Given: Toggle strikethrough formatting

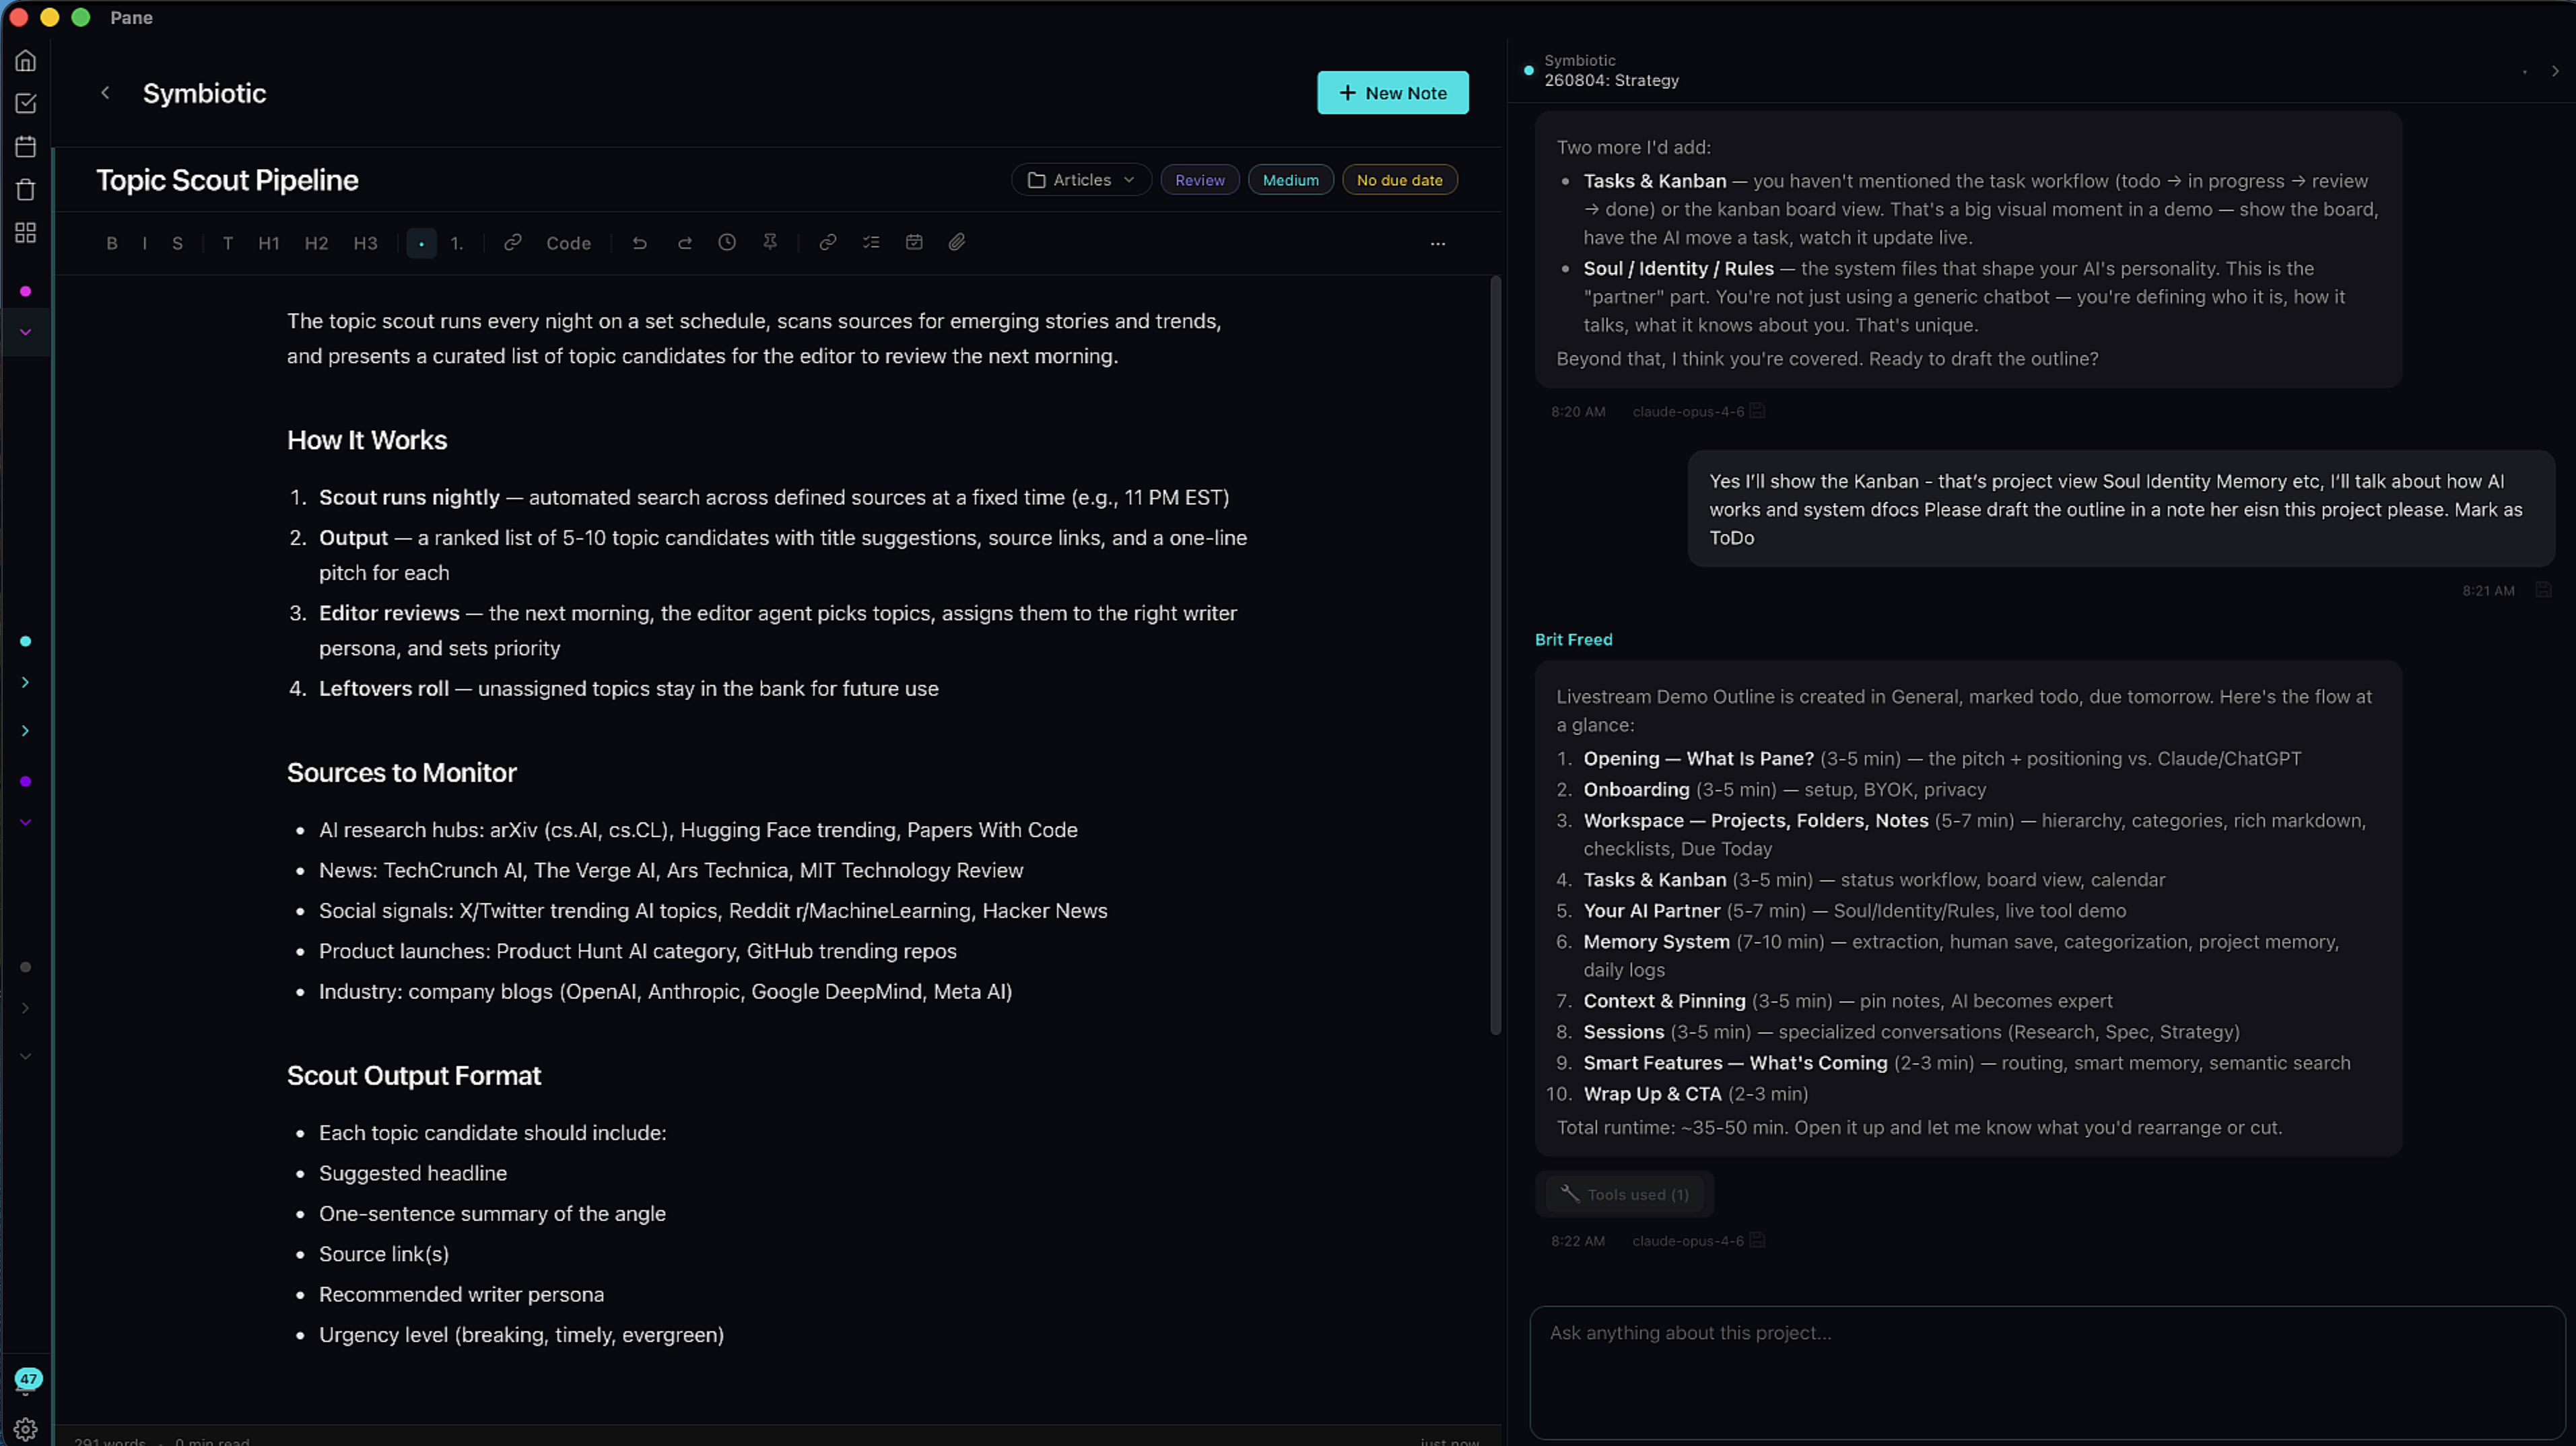Looking at the screenshot, I should click(x=178, y=243).
